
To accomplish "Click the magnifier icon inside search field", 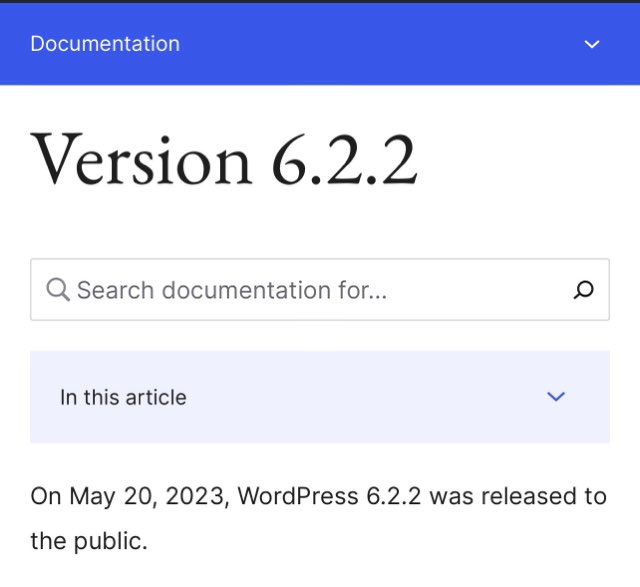I will pos(58,290).
